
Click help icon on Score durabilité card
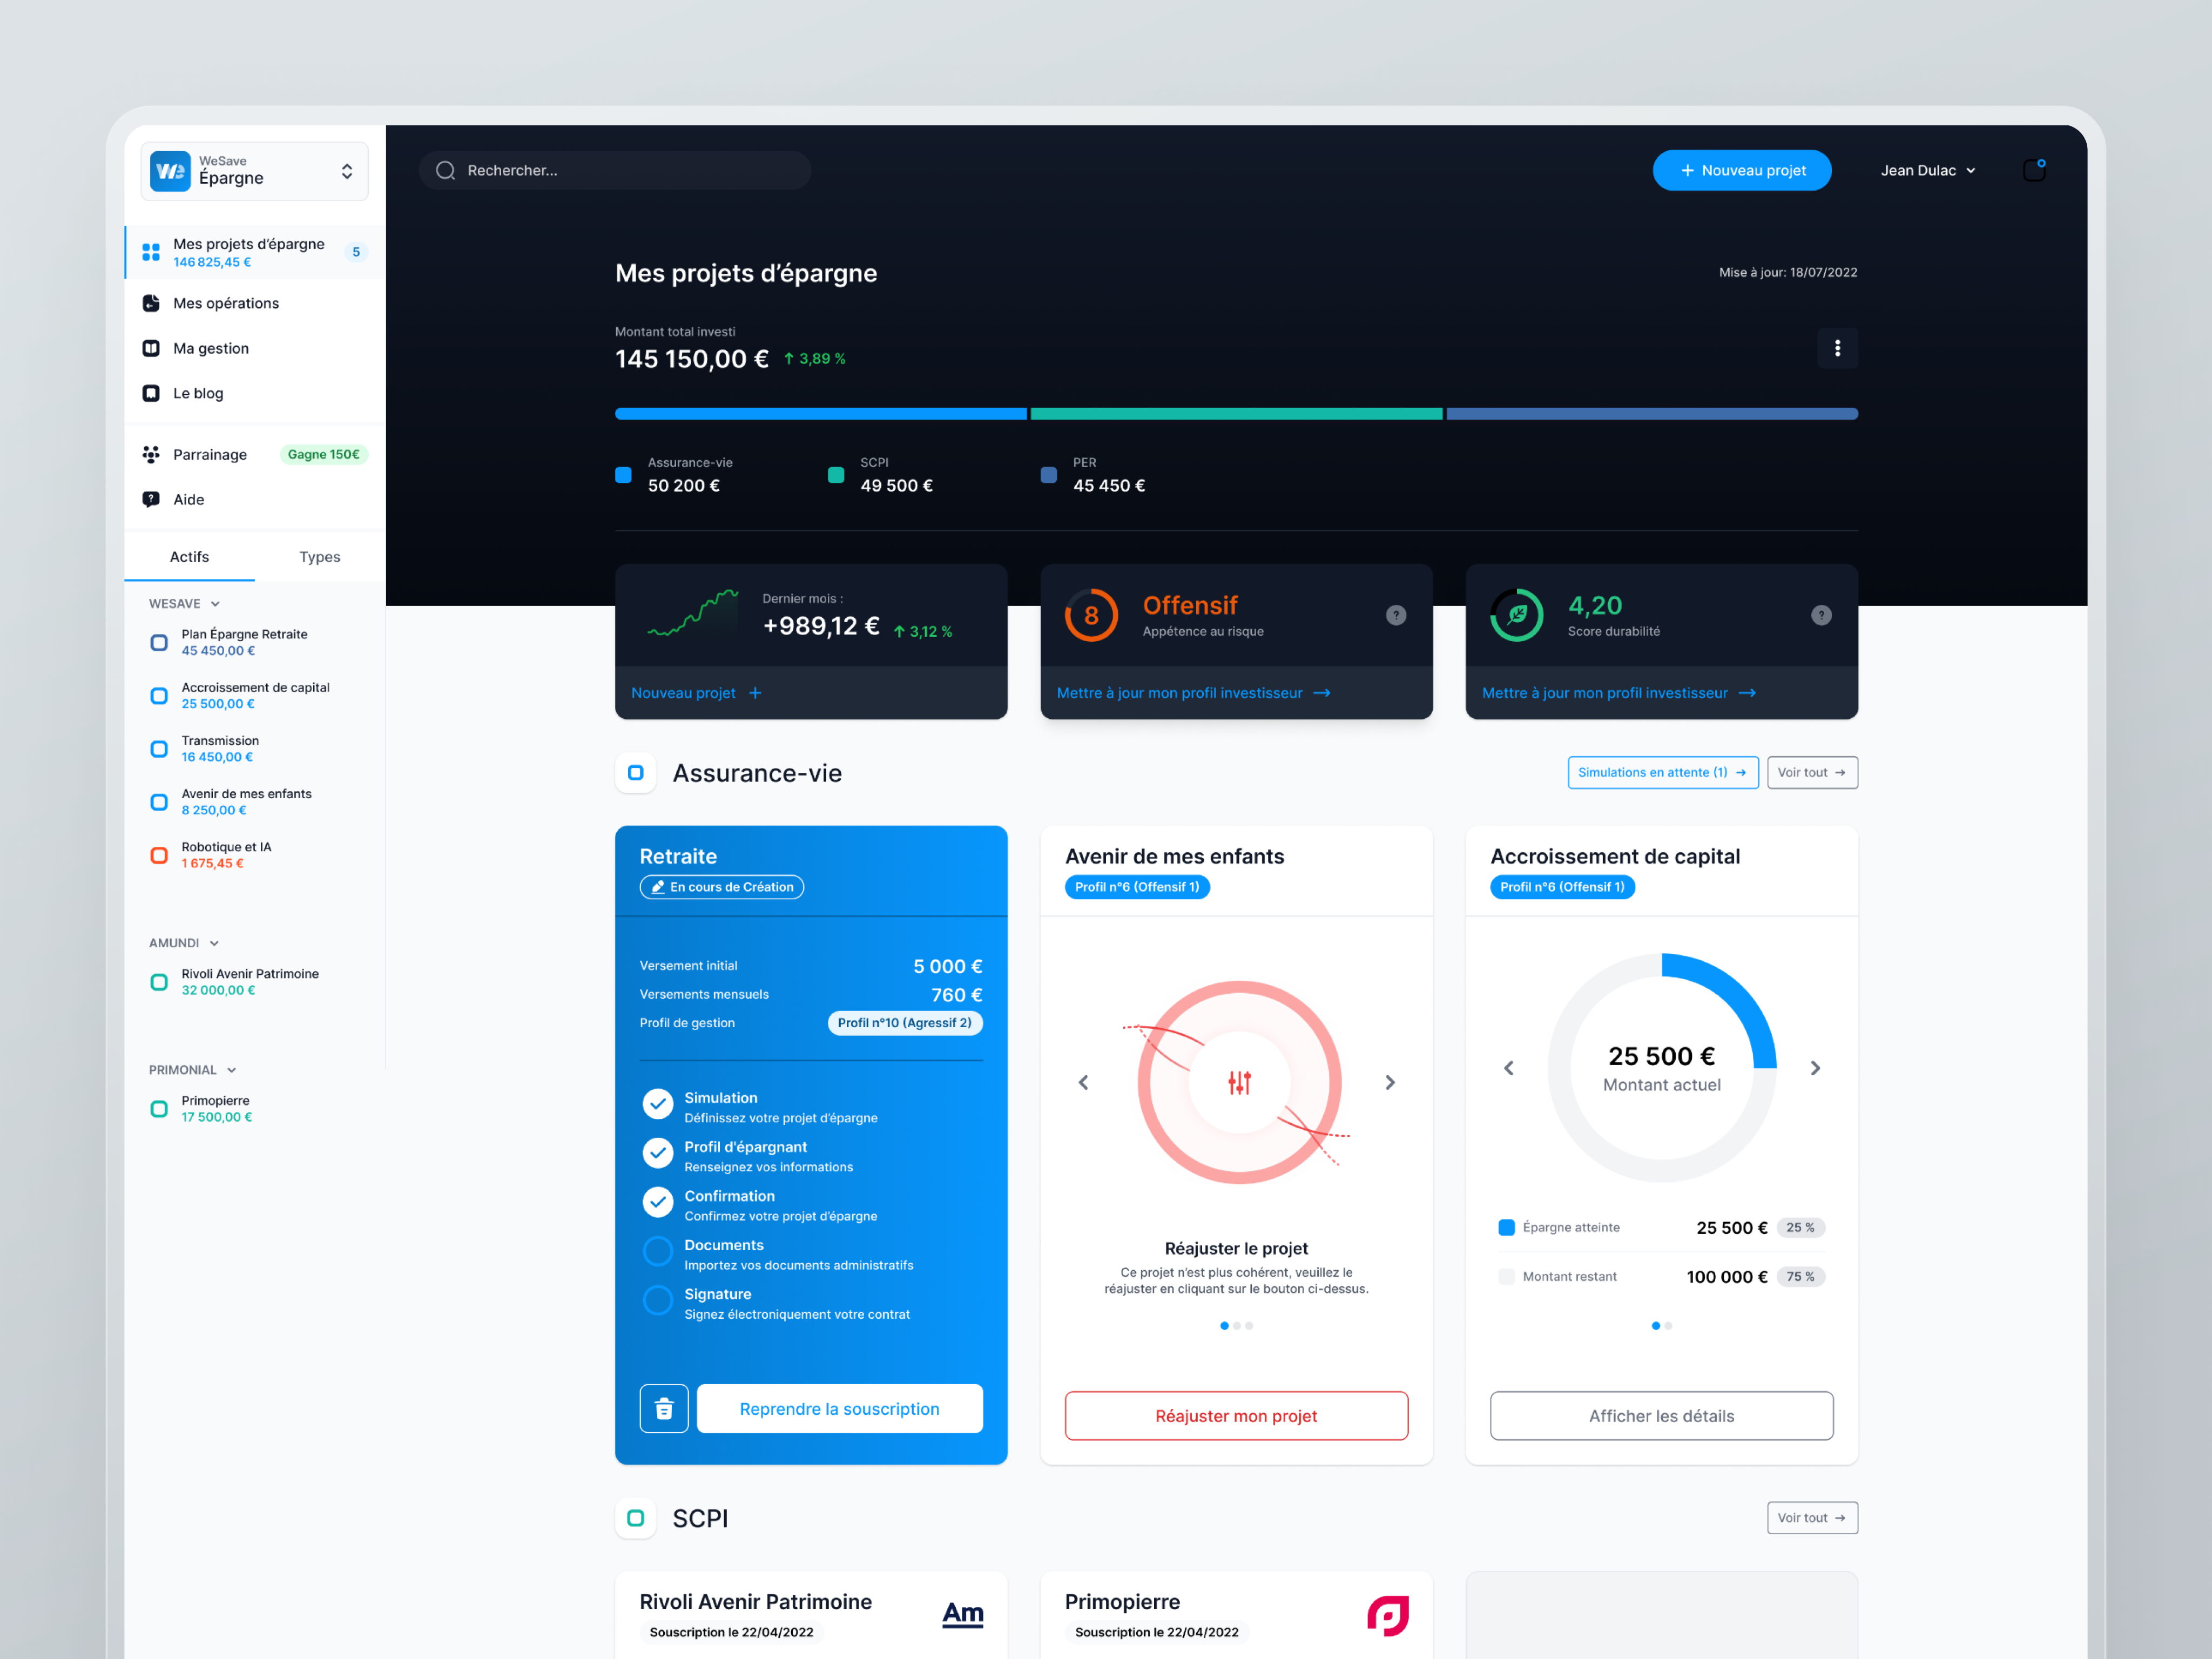[x=1820, y=615]
